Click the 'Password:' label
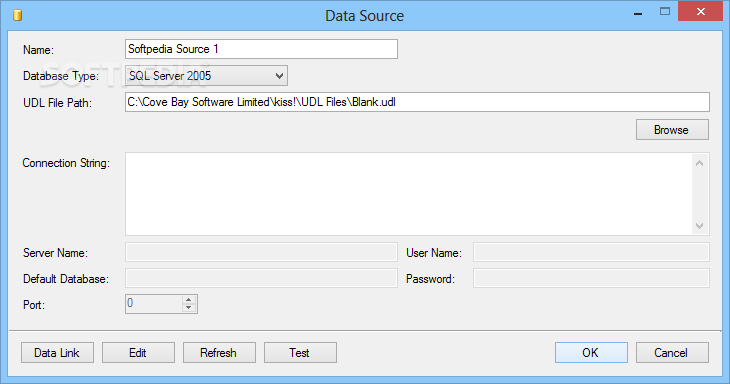Image resolution: width=730 pixels, height=384 pixels. [430, 279]
